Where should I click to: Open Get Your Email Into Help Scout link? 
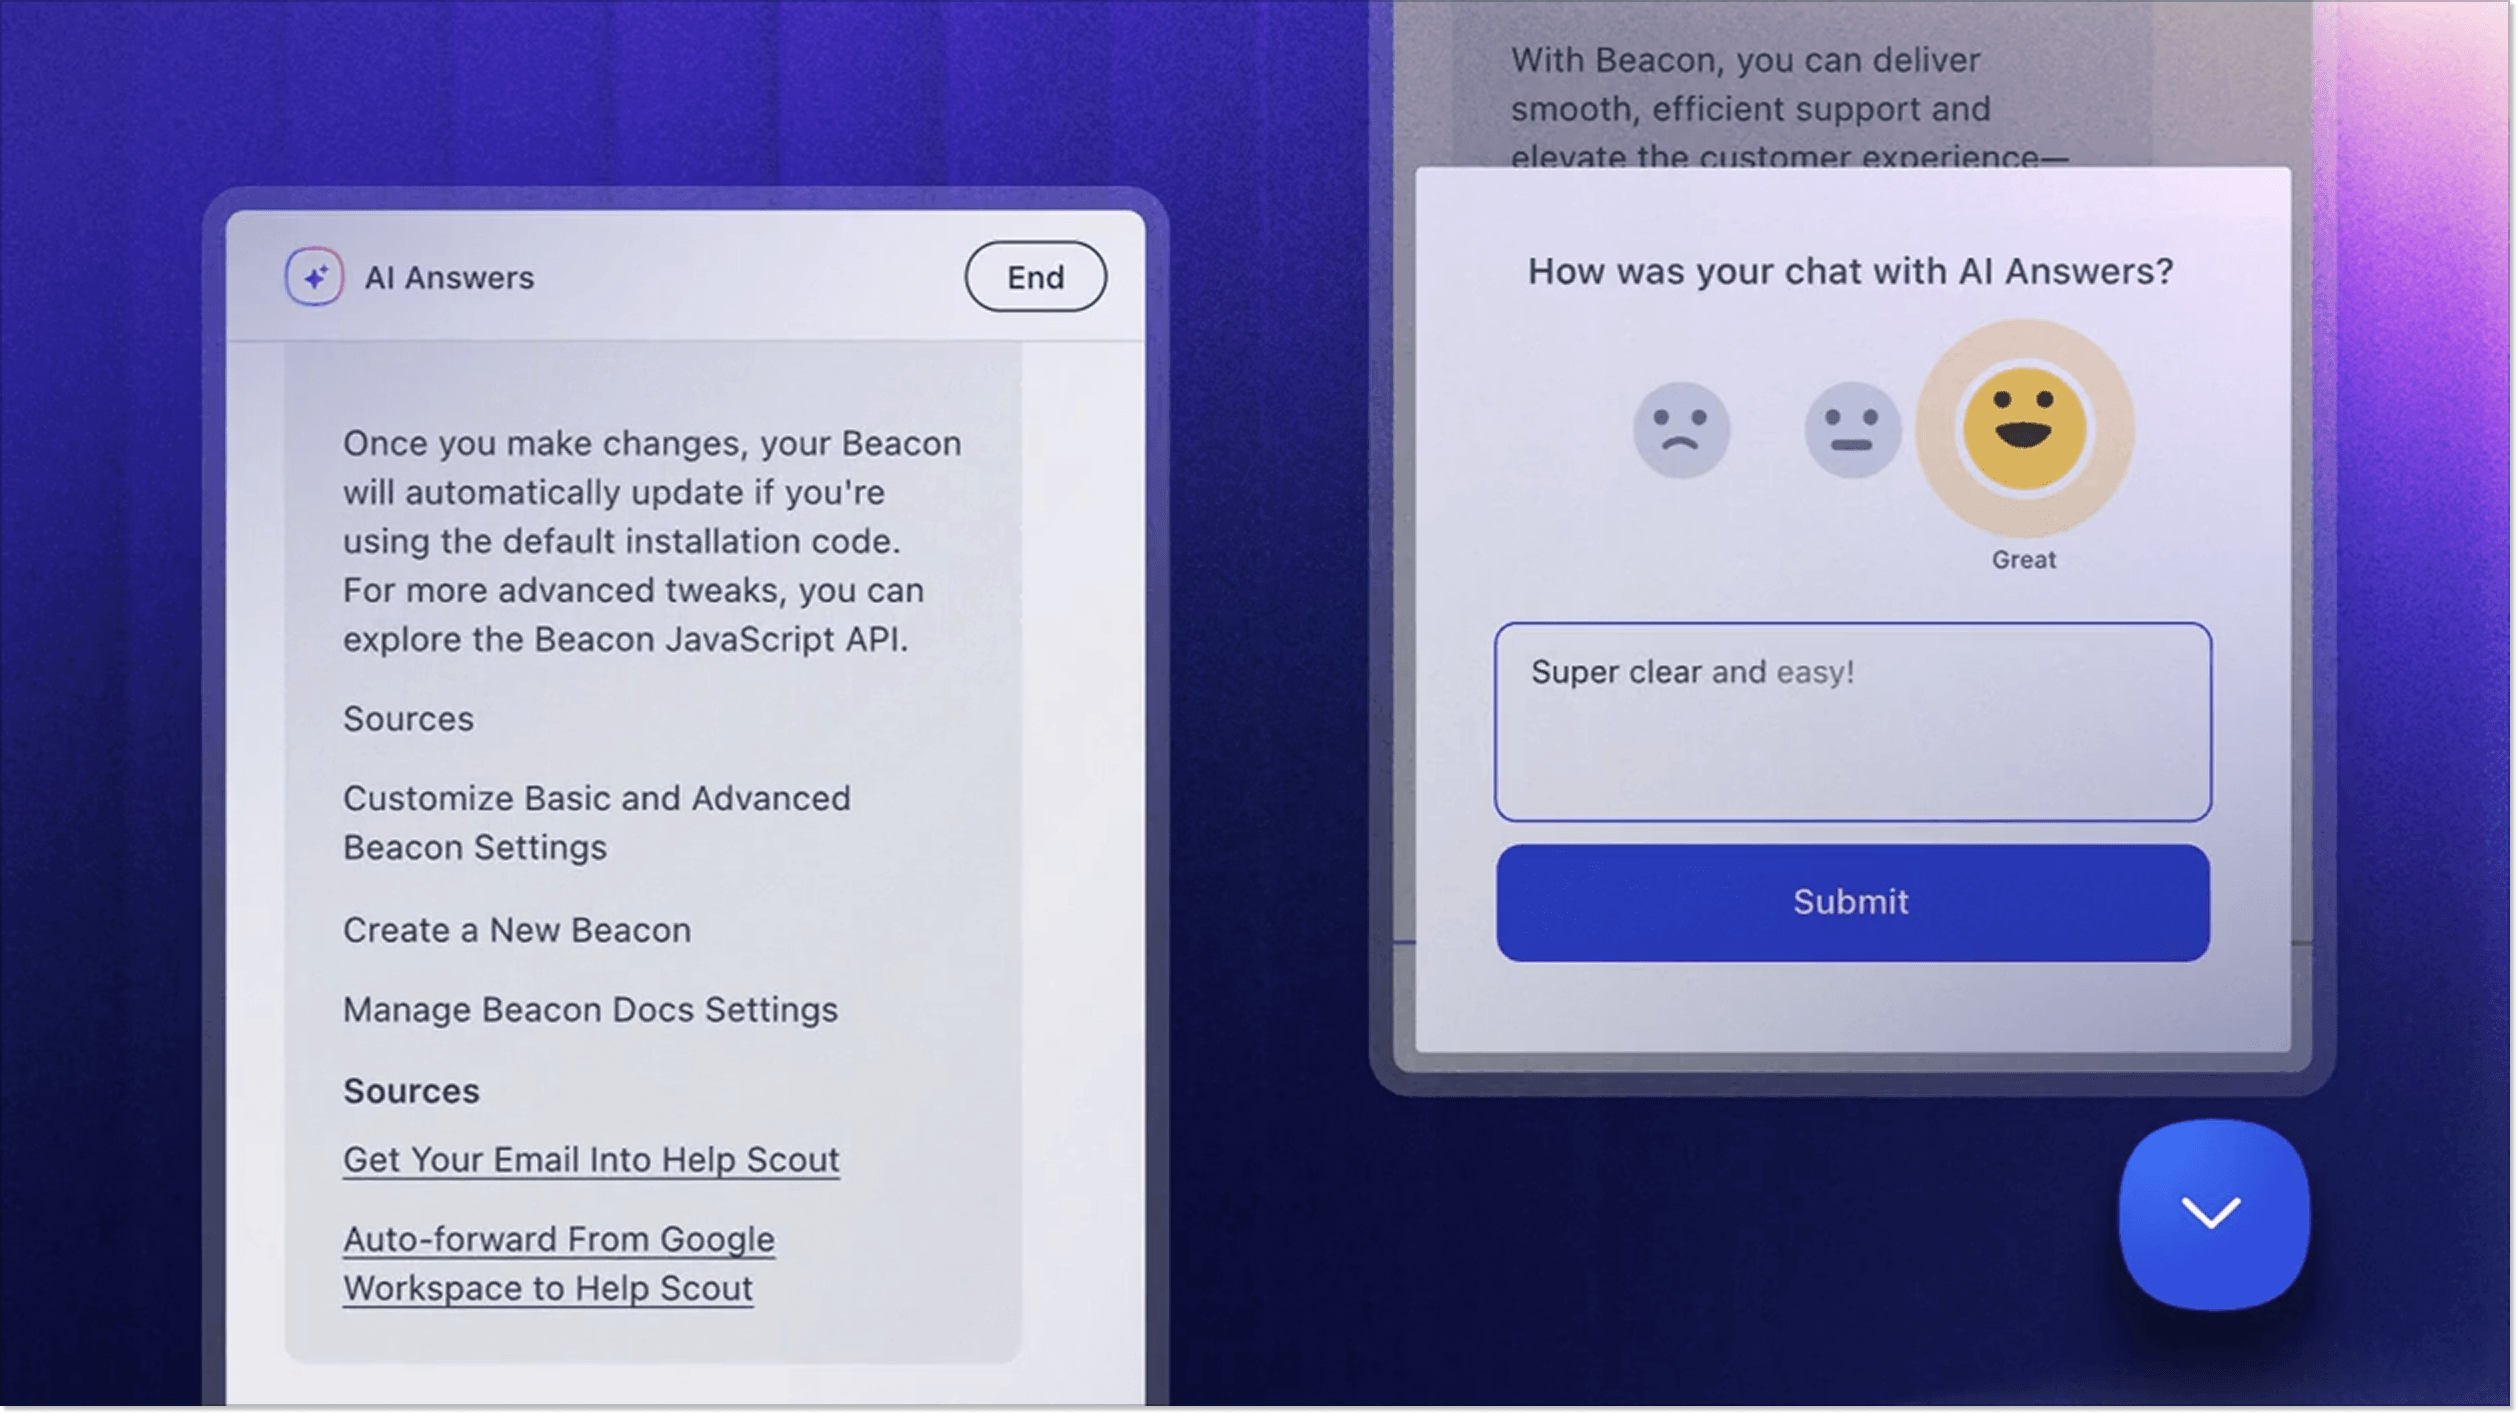[x=591, y=1160]
